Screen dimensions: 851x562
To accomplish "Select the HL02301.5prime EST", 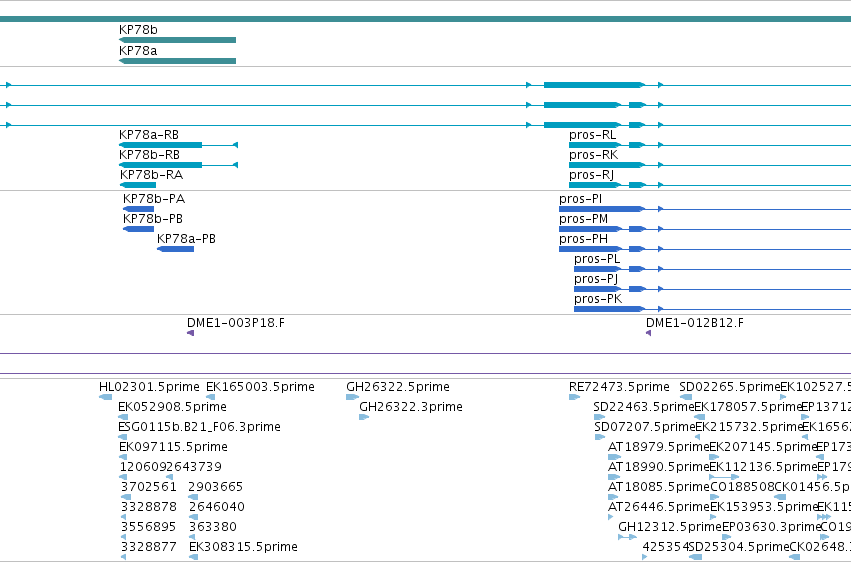I will (105, 397).
